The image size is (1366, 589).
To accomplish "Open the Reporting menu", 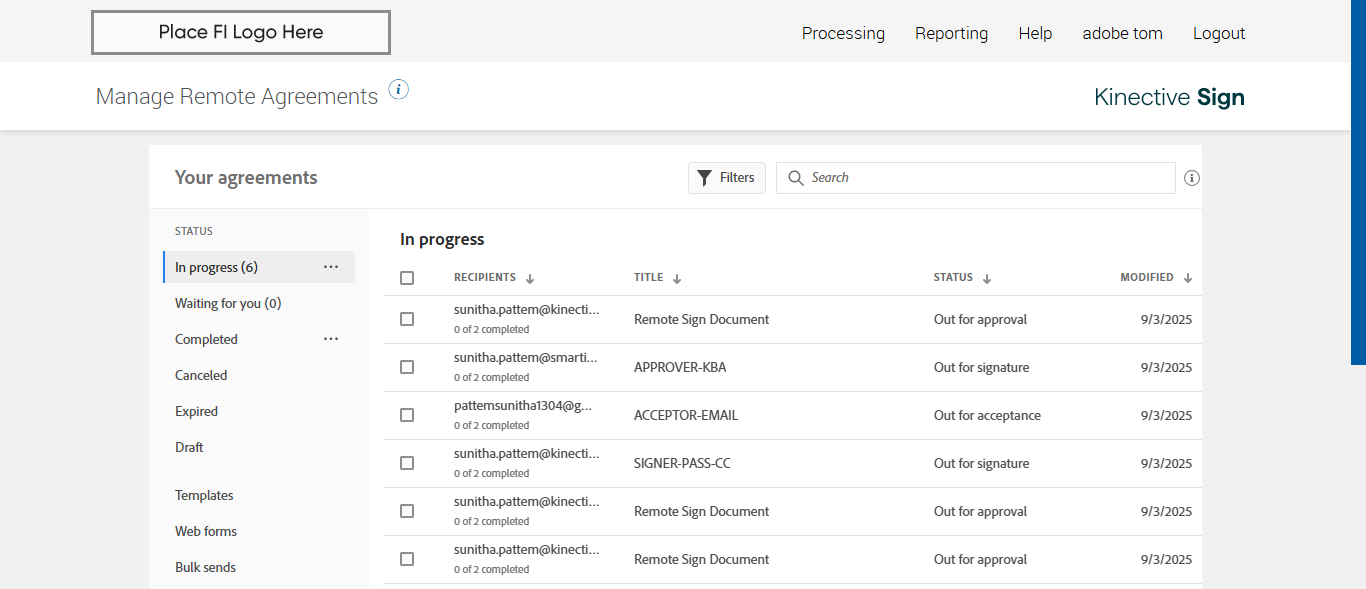I will 951,33.
